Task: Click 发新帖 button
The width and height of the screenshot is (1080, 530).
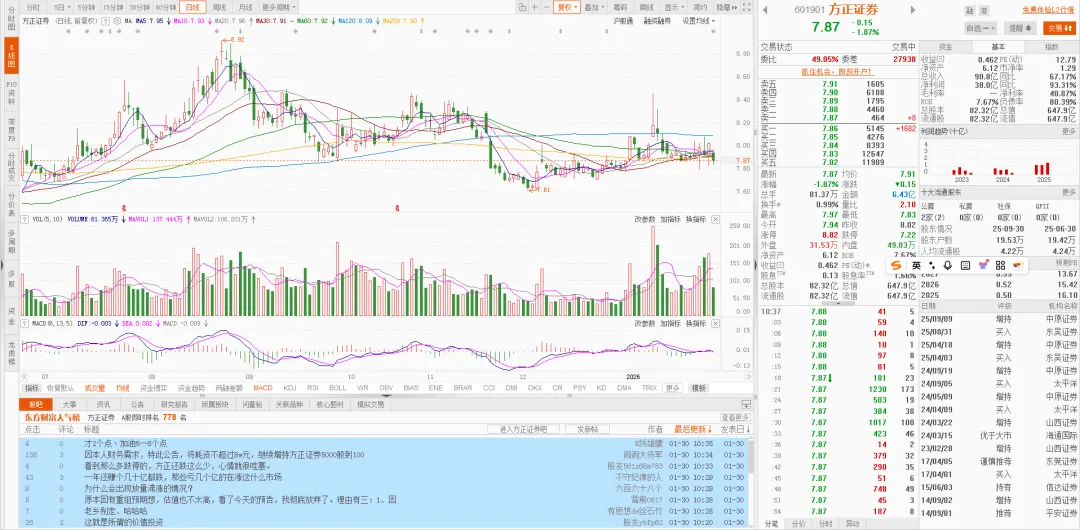Action: [x=590, y=429]
